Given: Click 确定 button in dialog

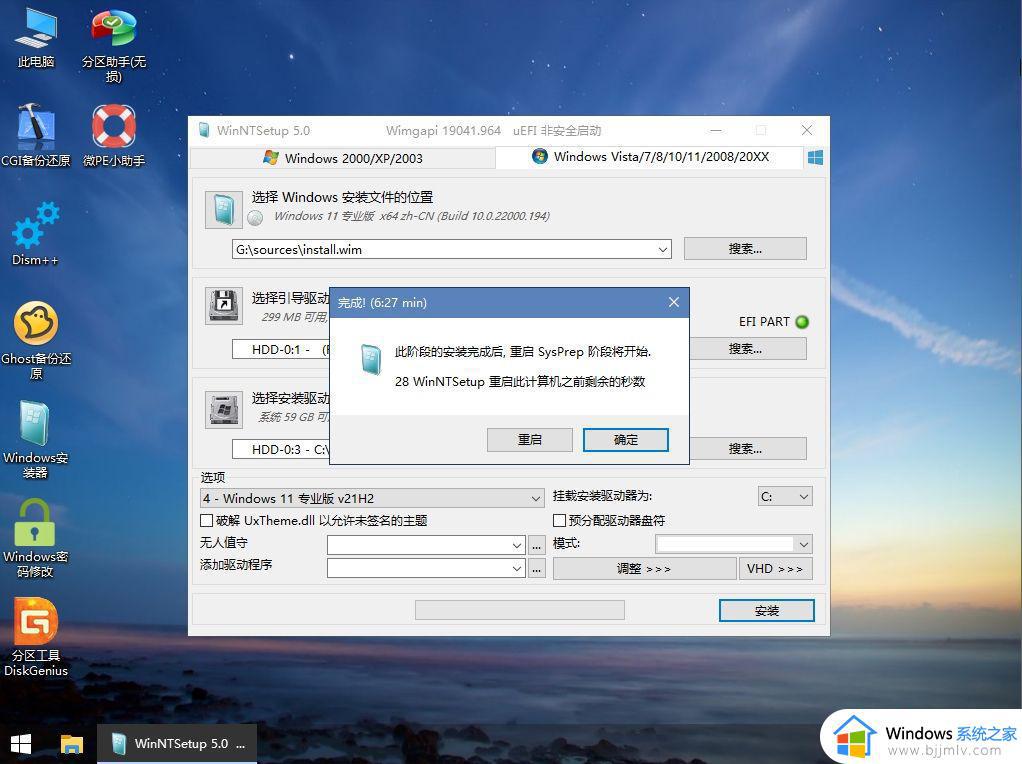Looking at the screenshot, I should [626, 440].
